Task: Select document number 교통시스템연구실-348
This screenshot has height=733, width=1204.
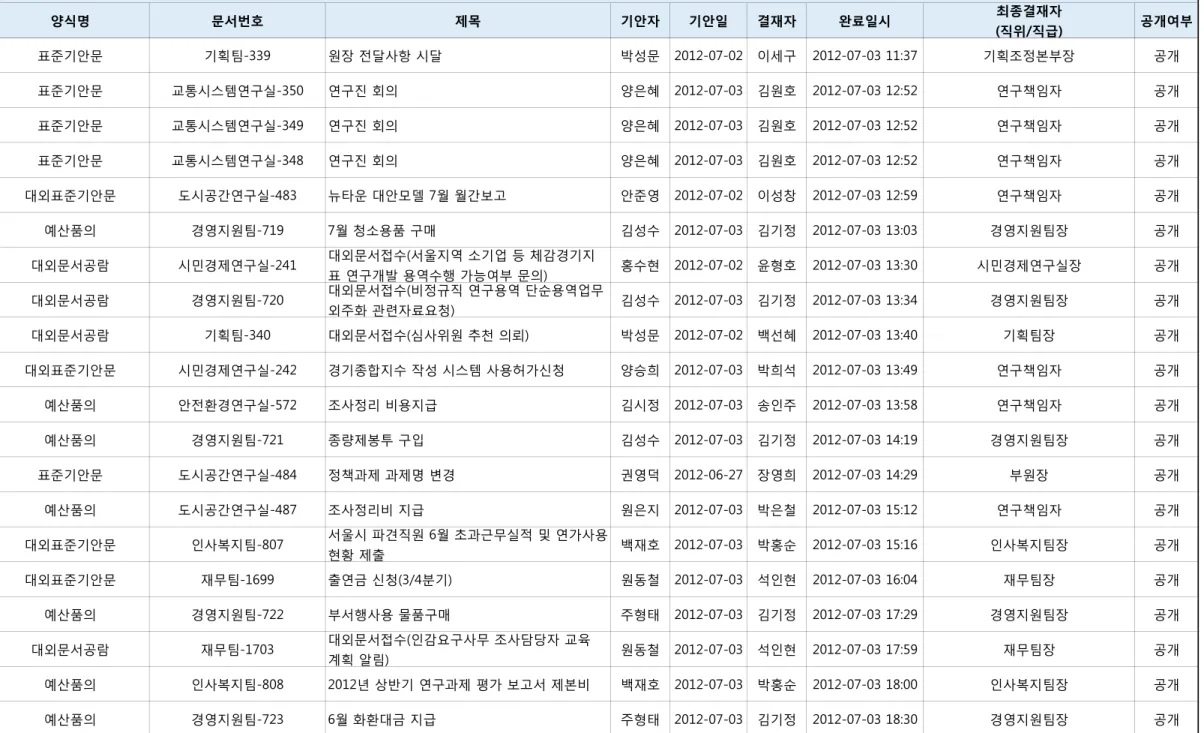Action: (237, 161)
